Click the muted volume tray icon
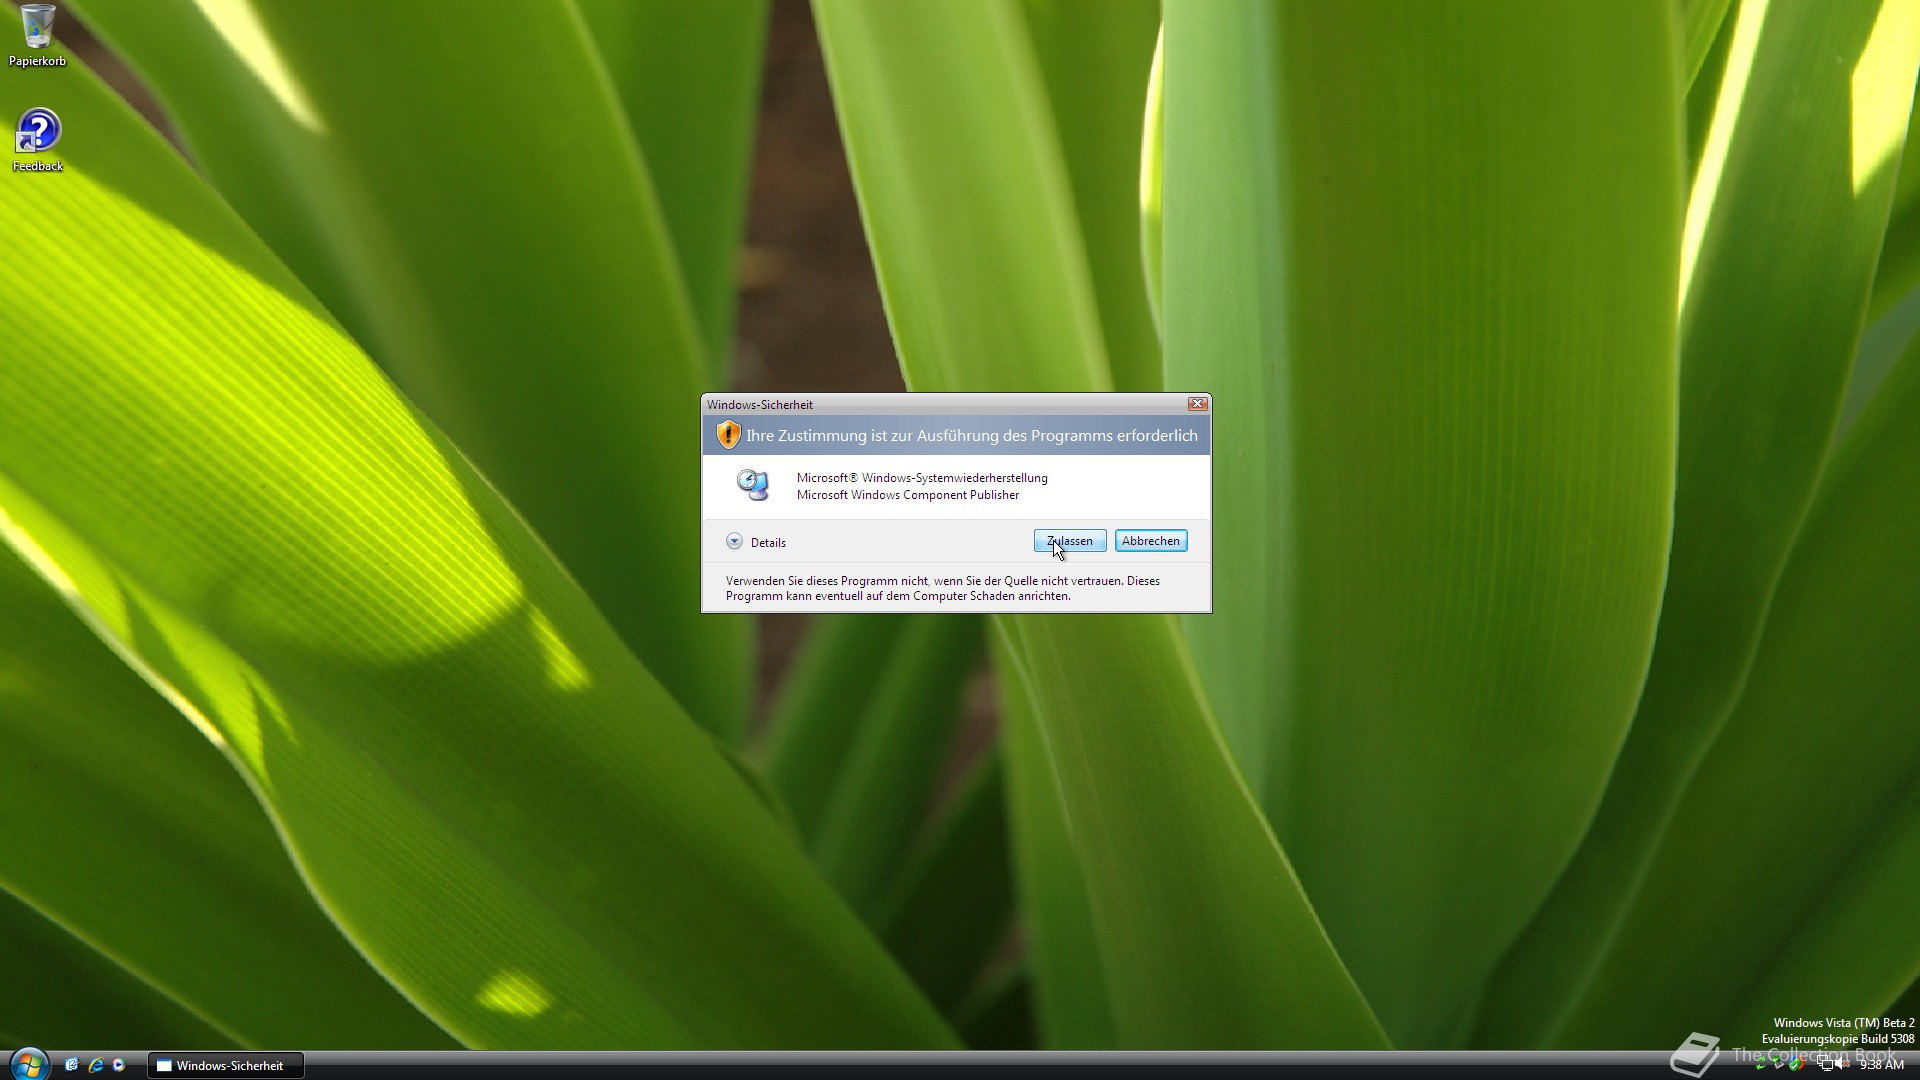1920x1080 pixels. coord(1842,1064)
